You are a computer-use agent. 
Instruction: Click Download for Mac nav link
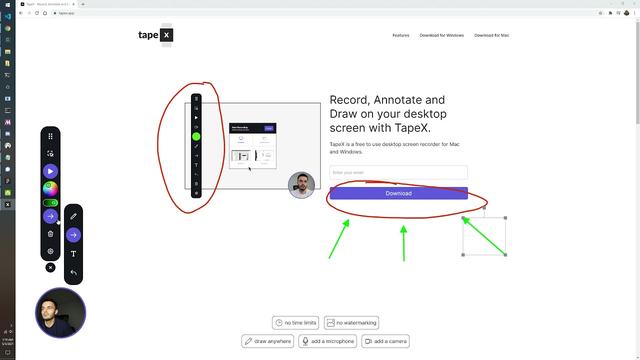491,36
